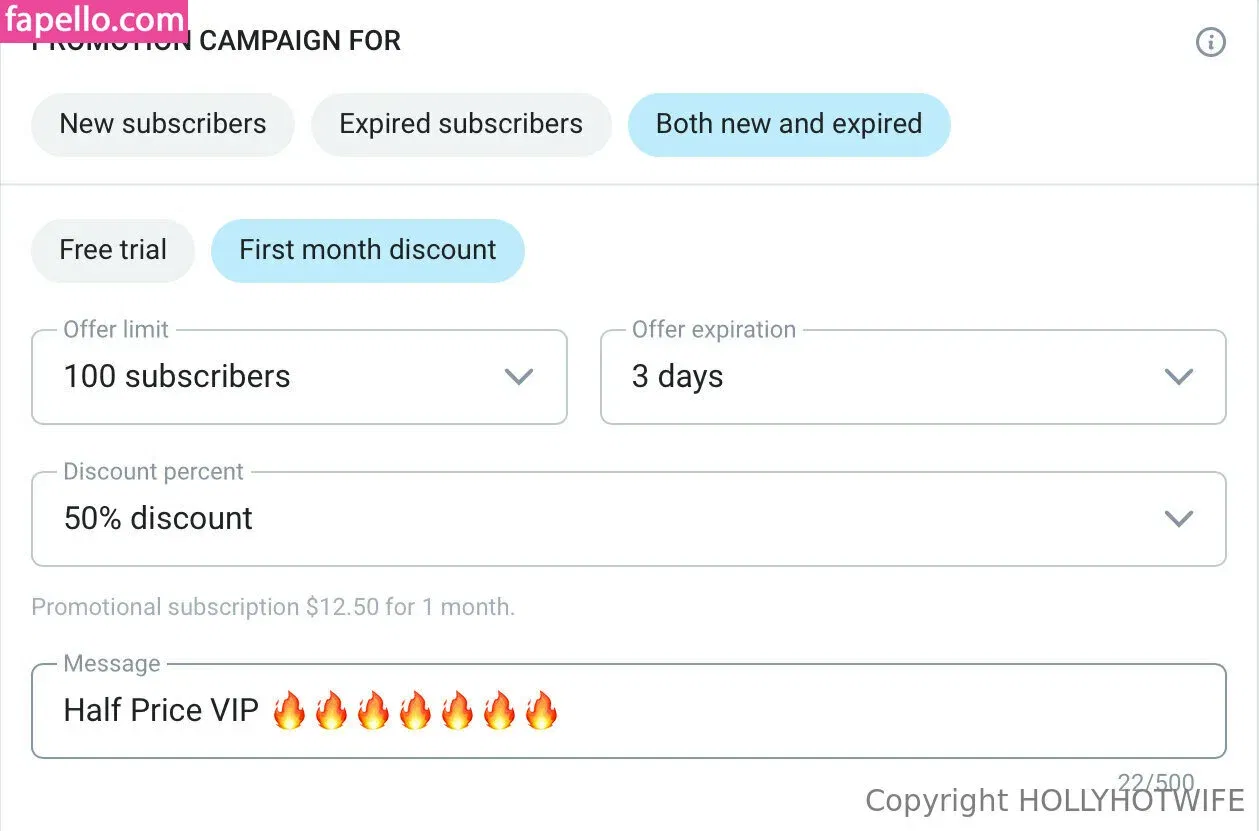Click the Promotional subscription $12.50 note

coord(273,607)
